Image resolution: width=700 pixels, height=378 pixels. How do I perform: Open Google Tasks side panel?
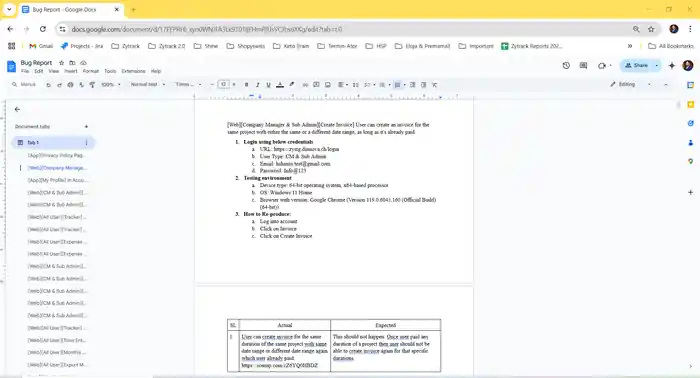pyautogui.click(x=690, y=124)
